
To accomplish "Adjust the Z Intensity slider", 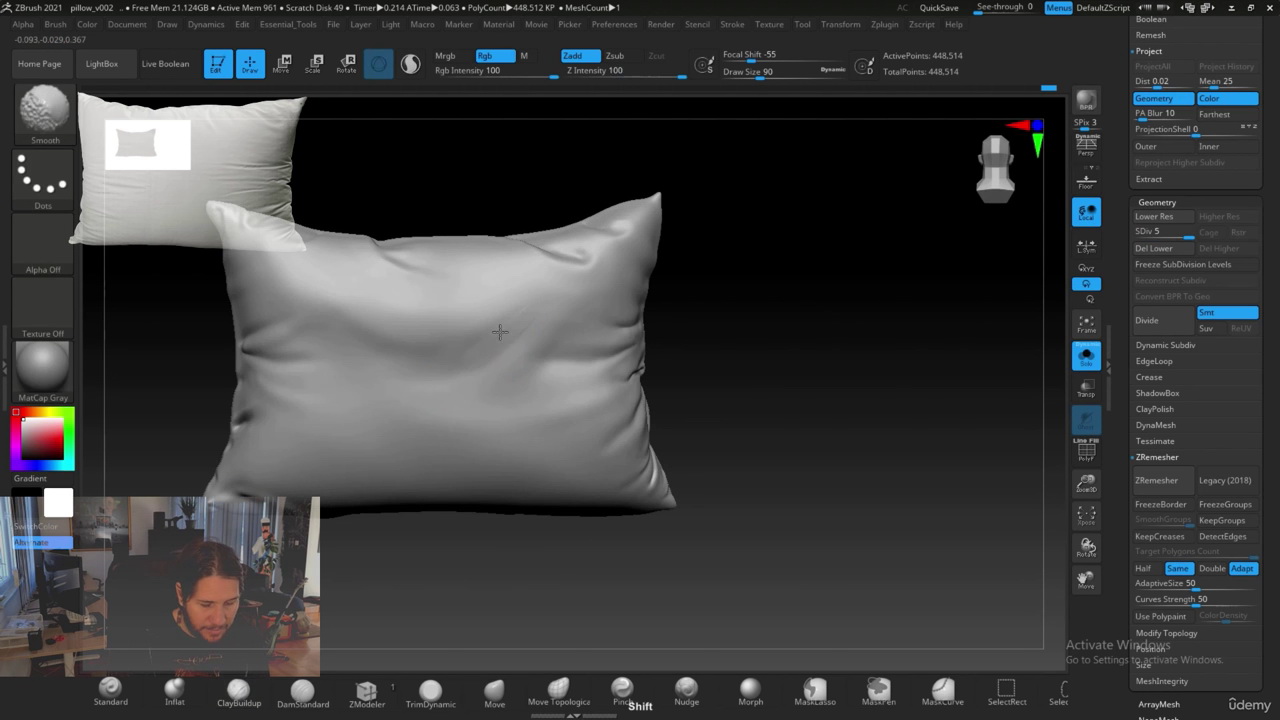I will (x=625, y=71).
